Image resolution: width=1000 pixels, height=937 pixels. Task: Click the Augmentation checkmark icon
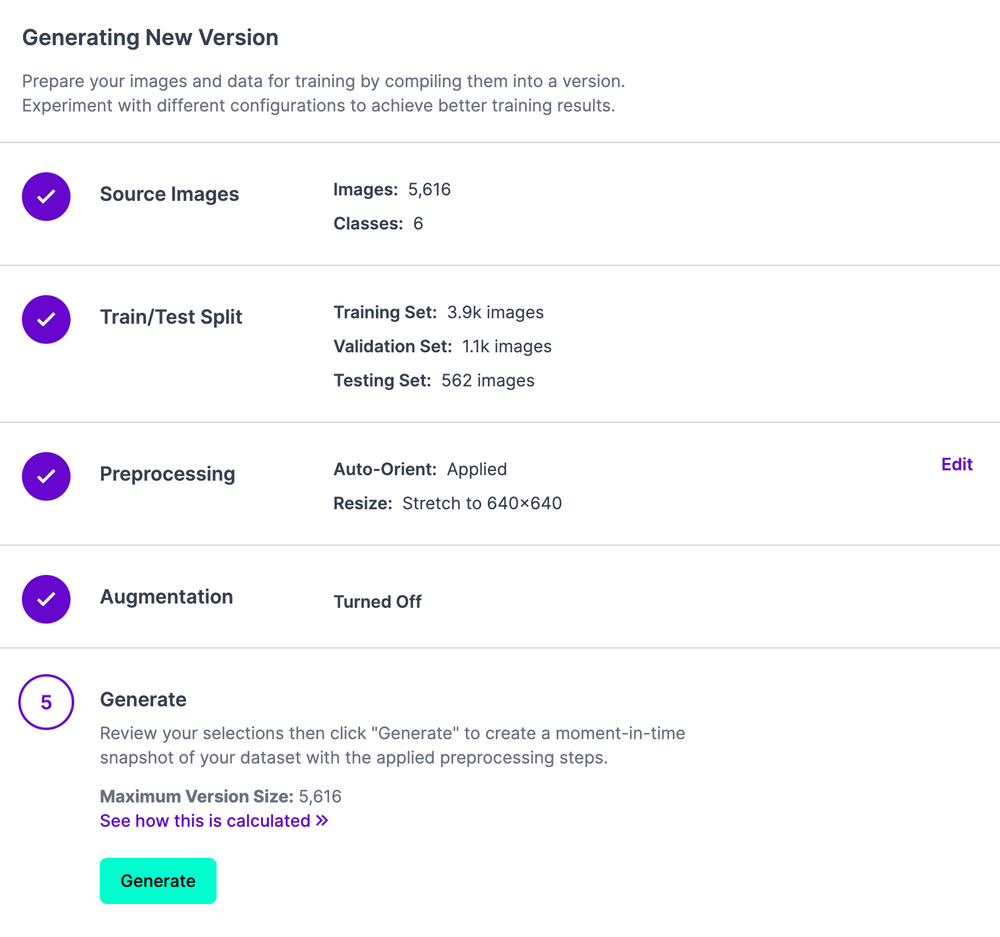(46, 599)
